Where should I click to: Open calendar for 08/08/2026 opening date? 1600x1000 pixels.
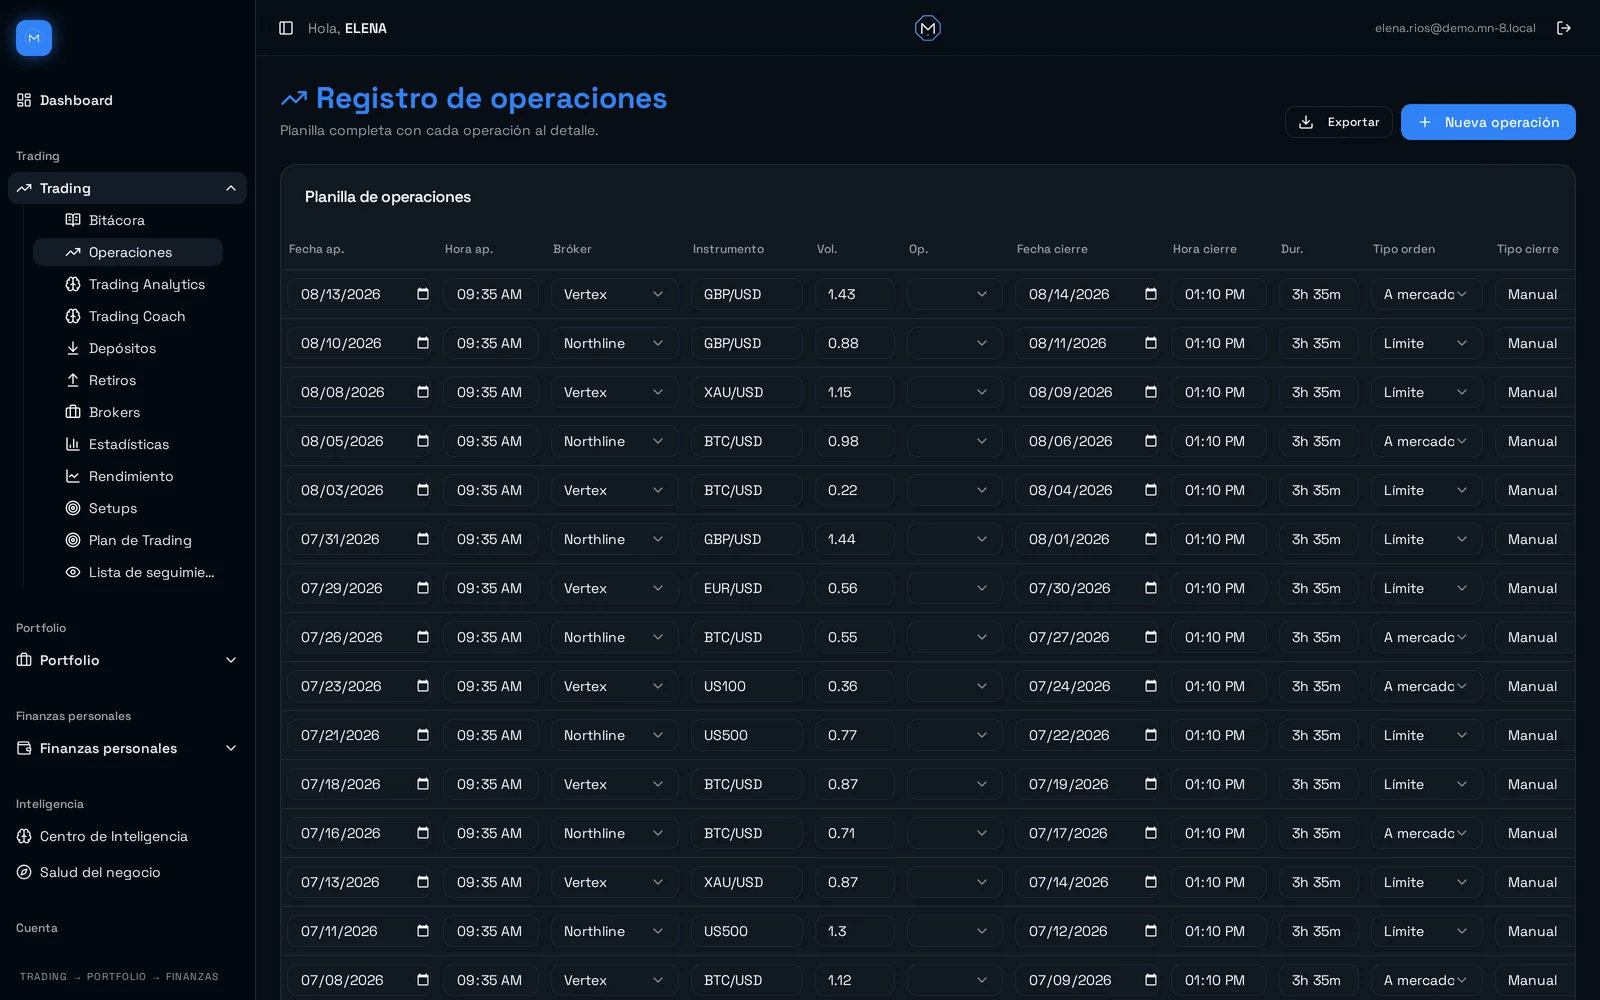(x=423, y=392)
